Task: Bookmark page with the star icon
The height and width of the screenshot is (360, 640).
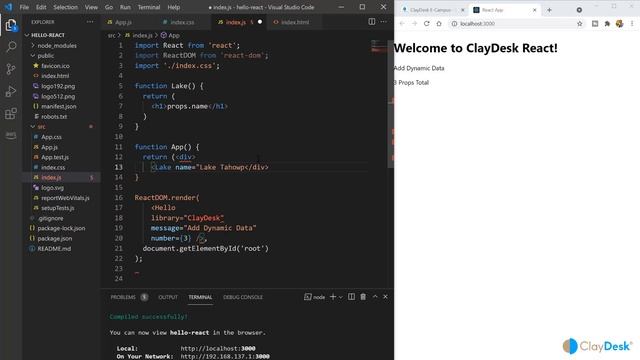Action: click(x=580, y=24)
